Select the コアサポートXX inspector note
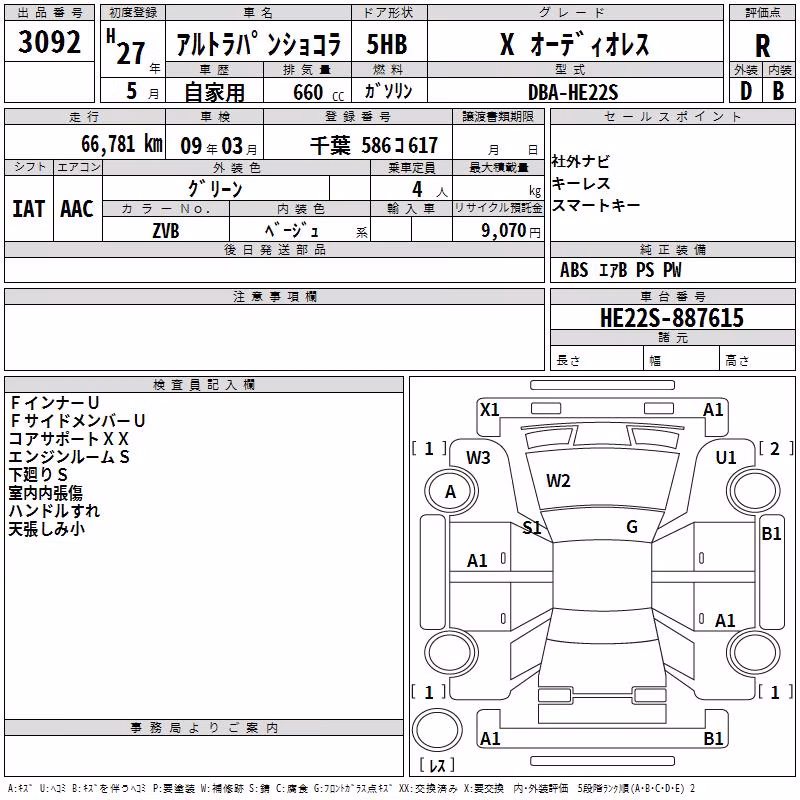The width and height of the screenshot is (800, 800). point(68,439)
